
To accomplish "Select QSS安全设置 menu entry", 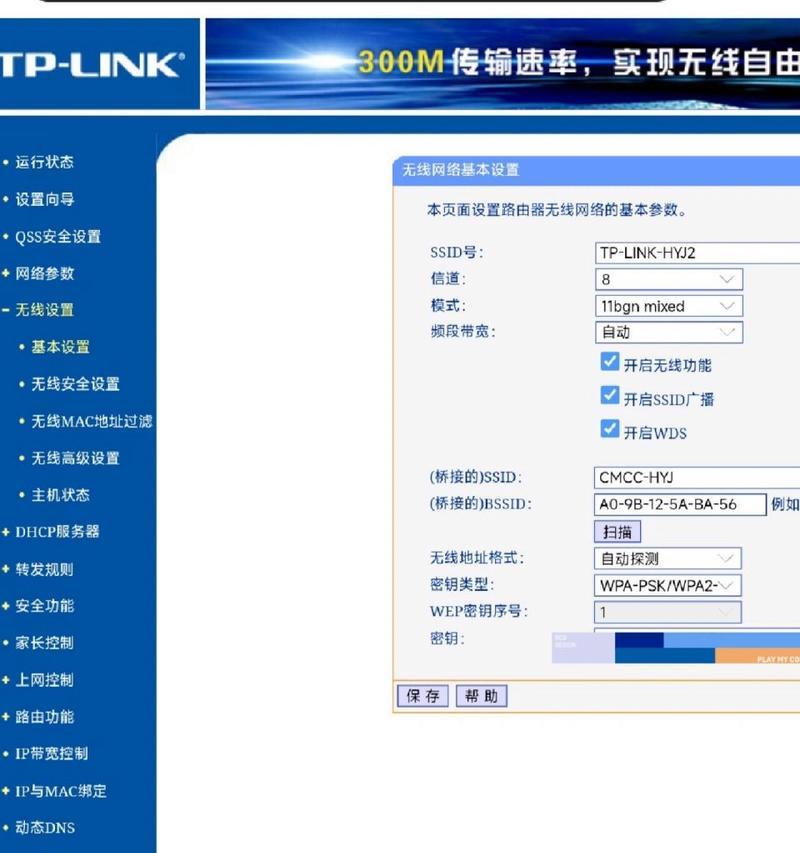I will 58,237.
